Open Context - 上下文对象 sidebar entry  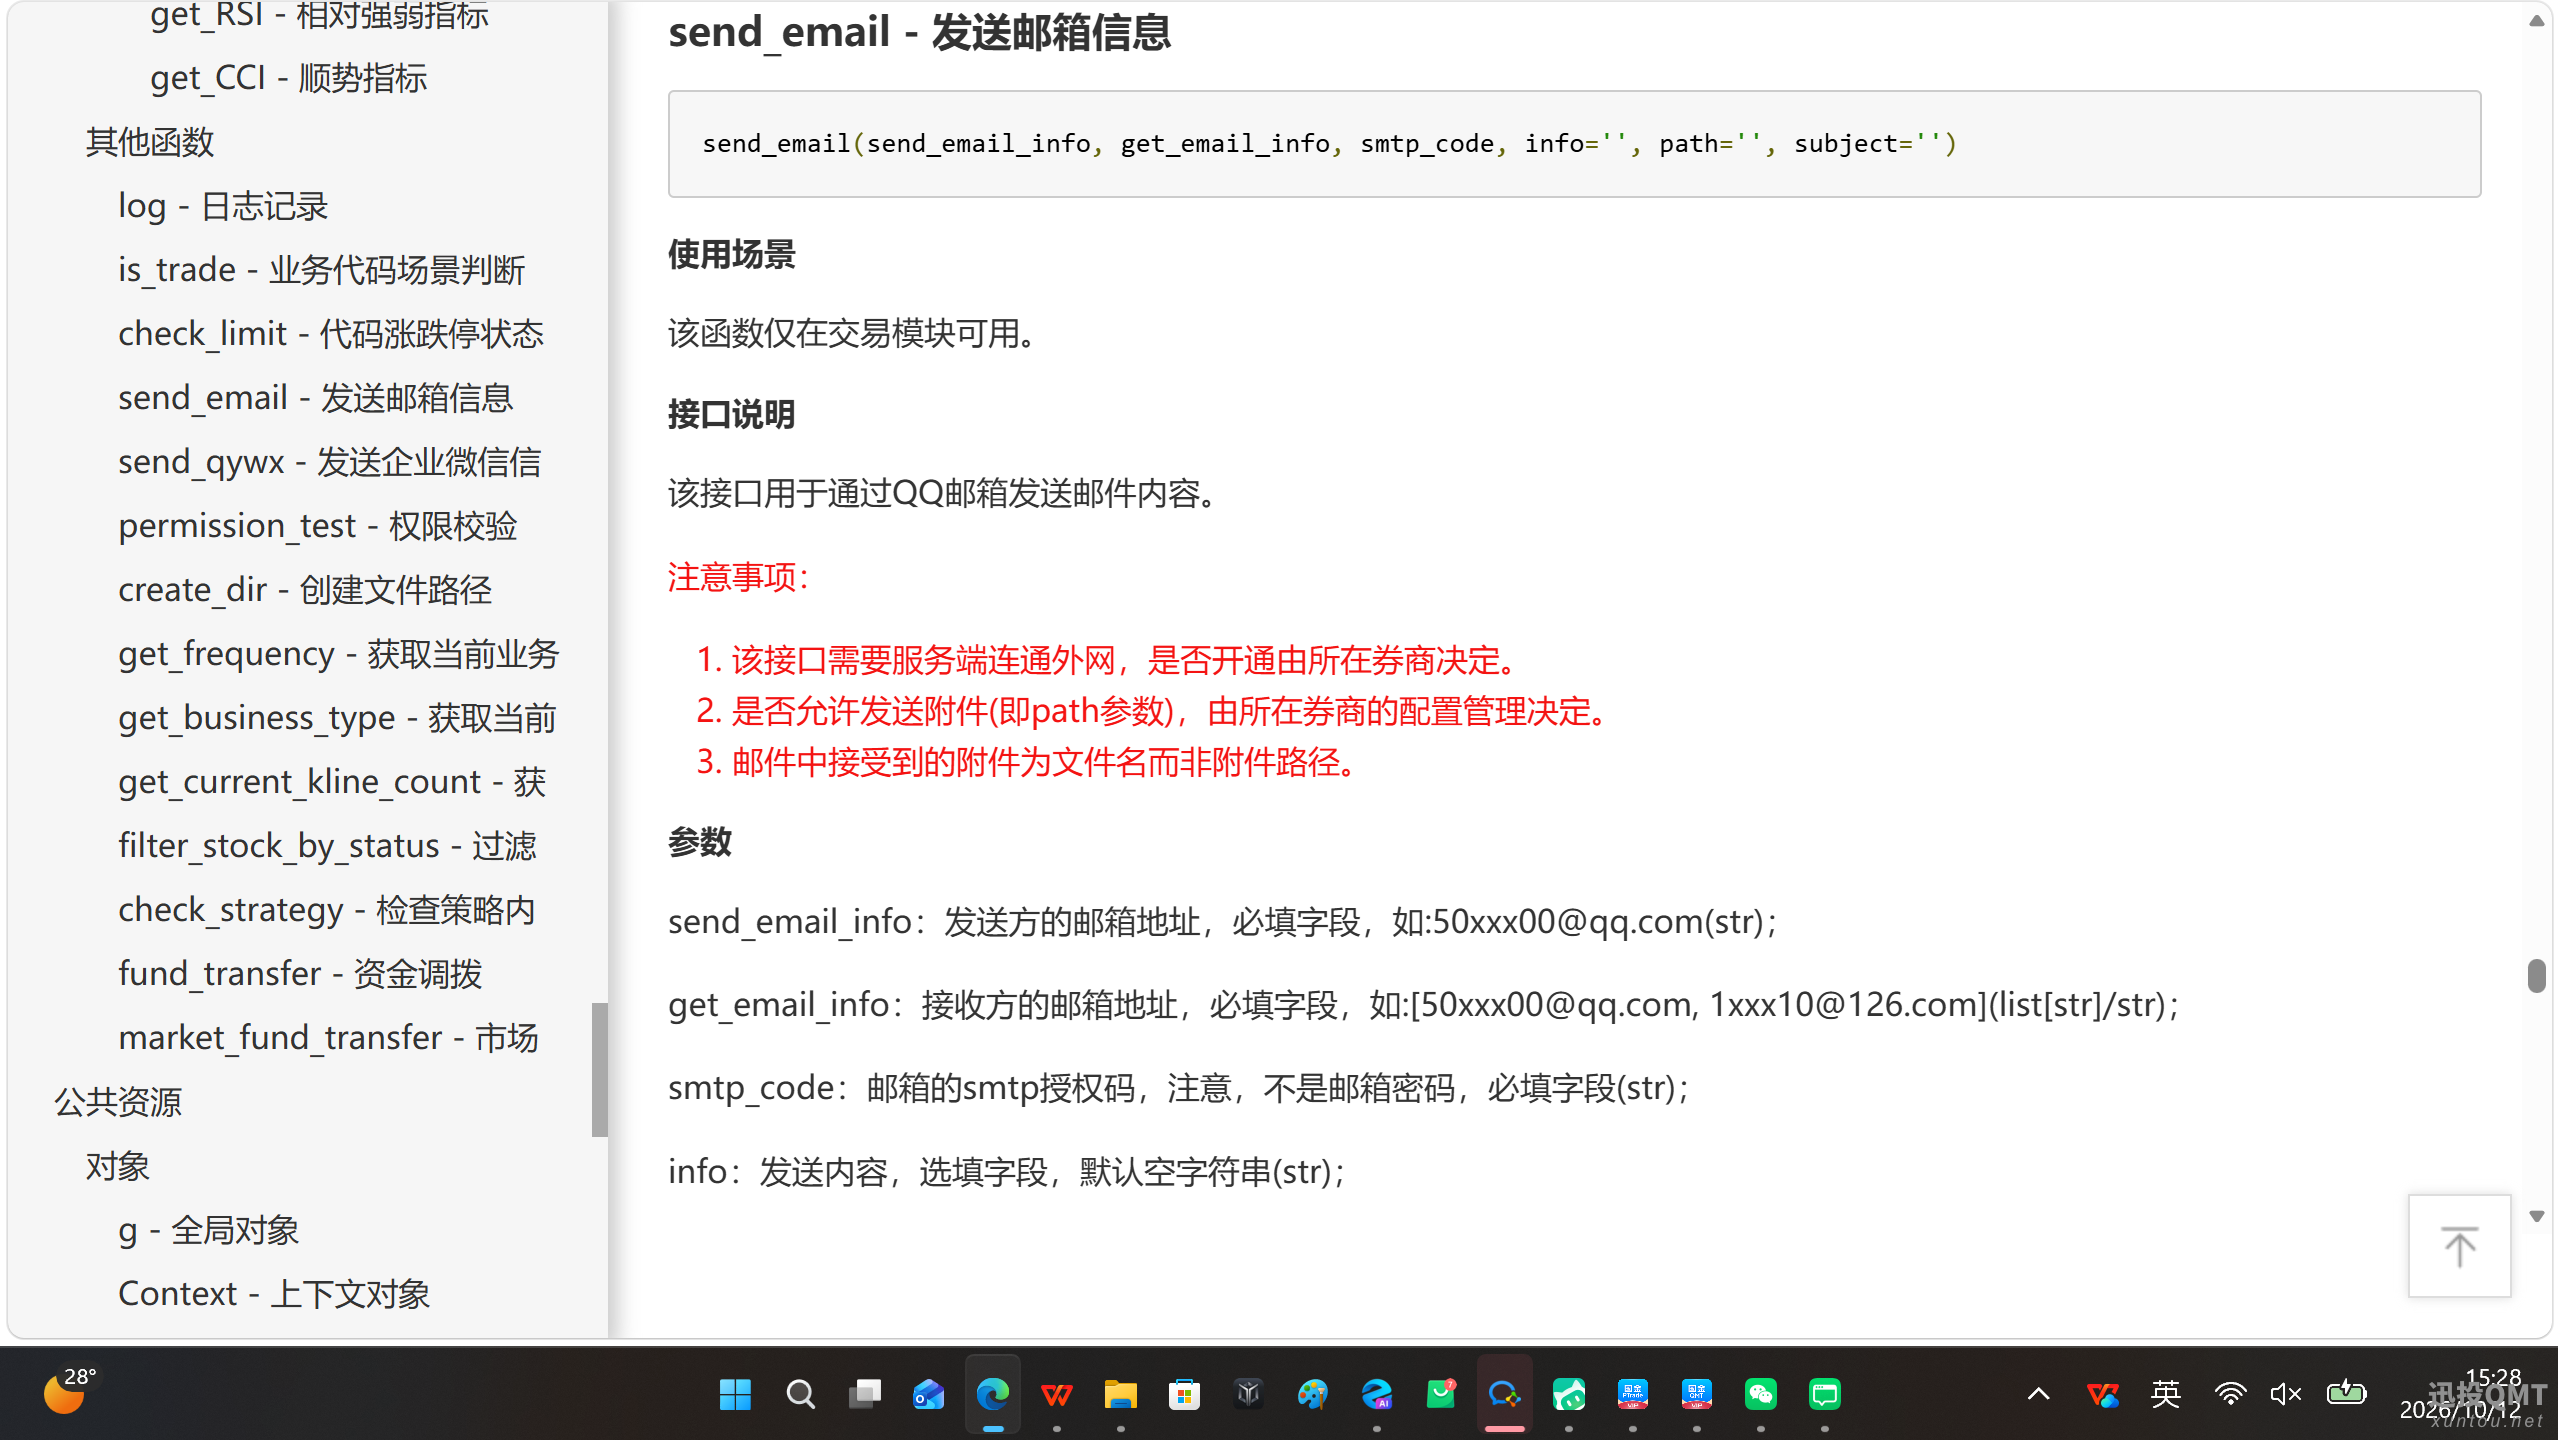274,1294
